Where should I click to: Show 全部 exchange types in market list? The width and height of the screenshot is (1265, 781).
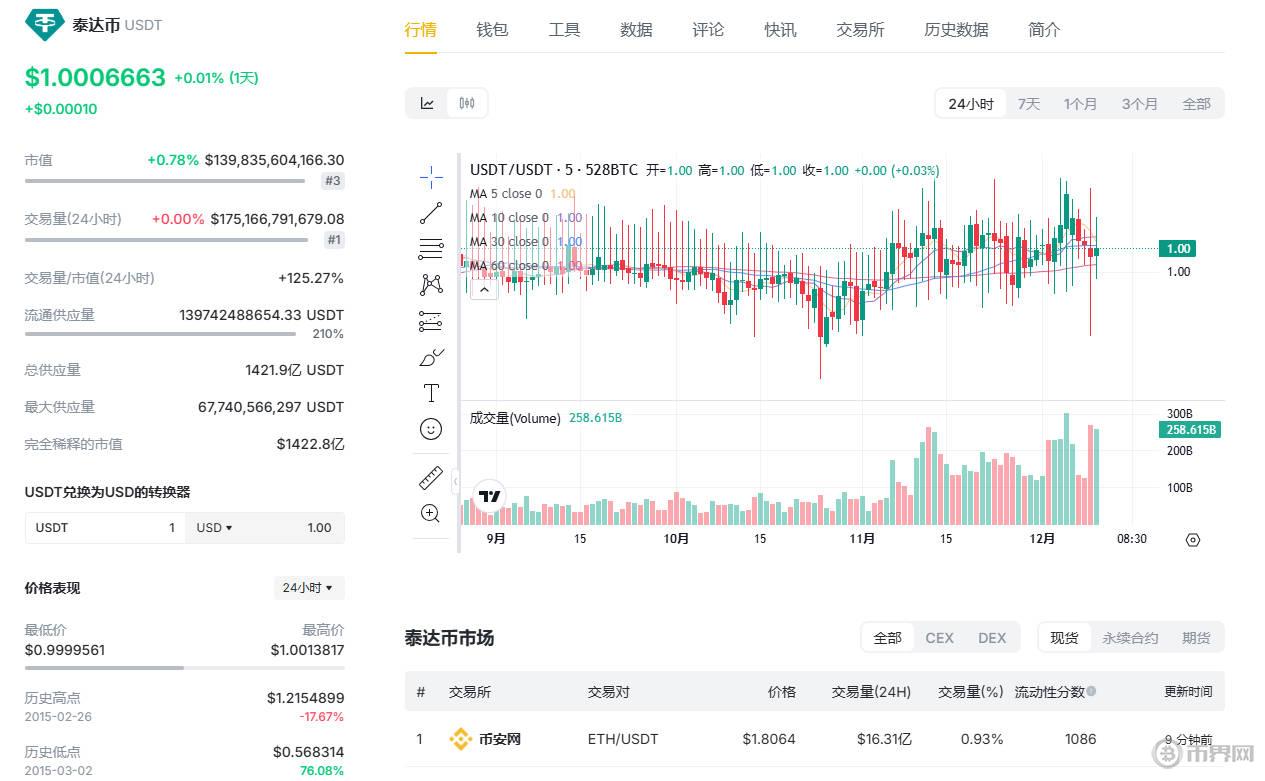click(887, 638)
